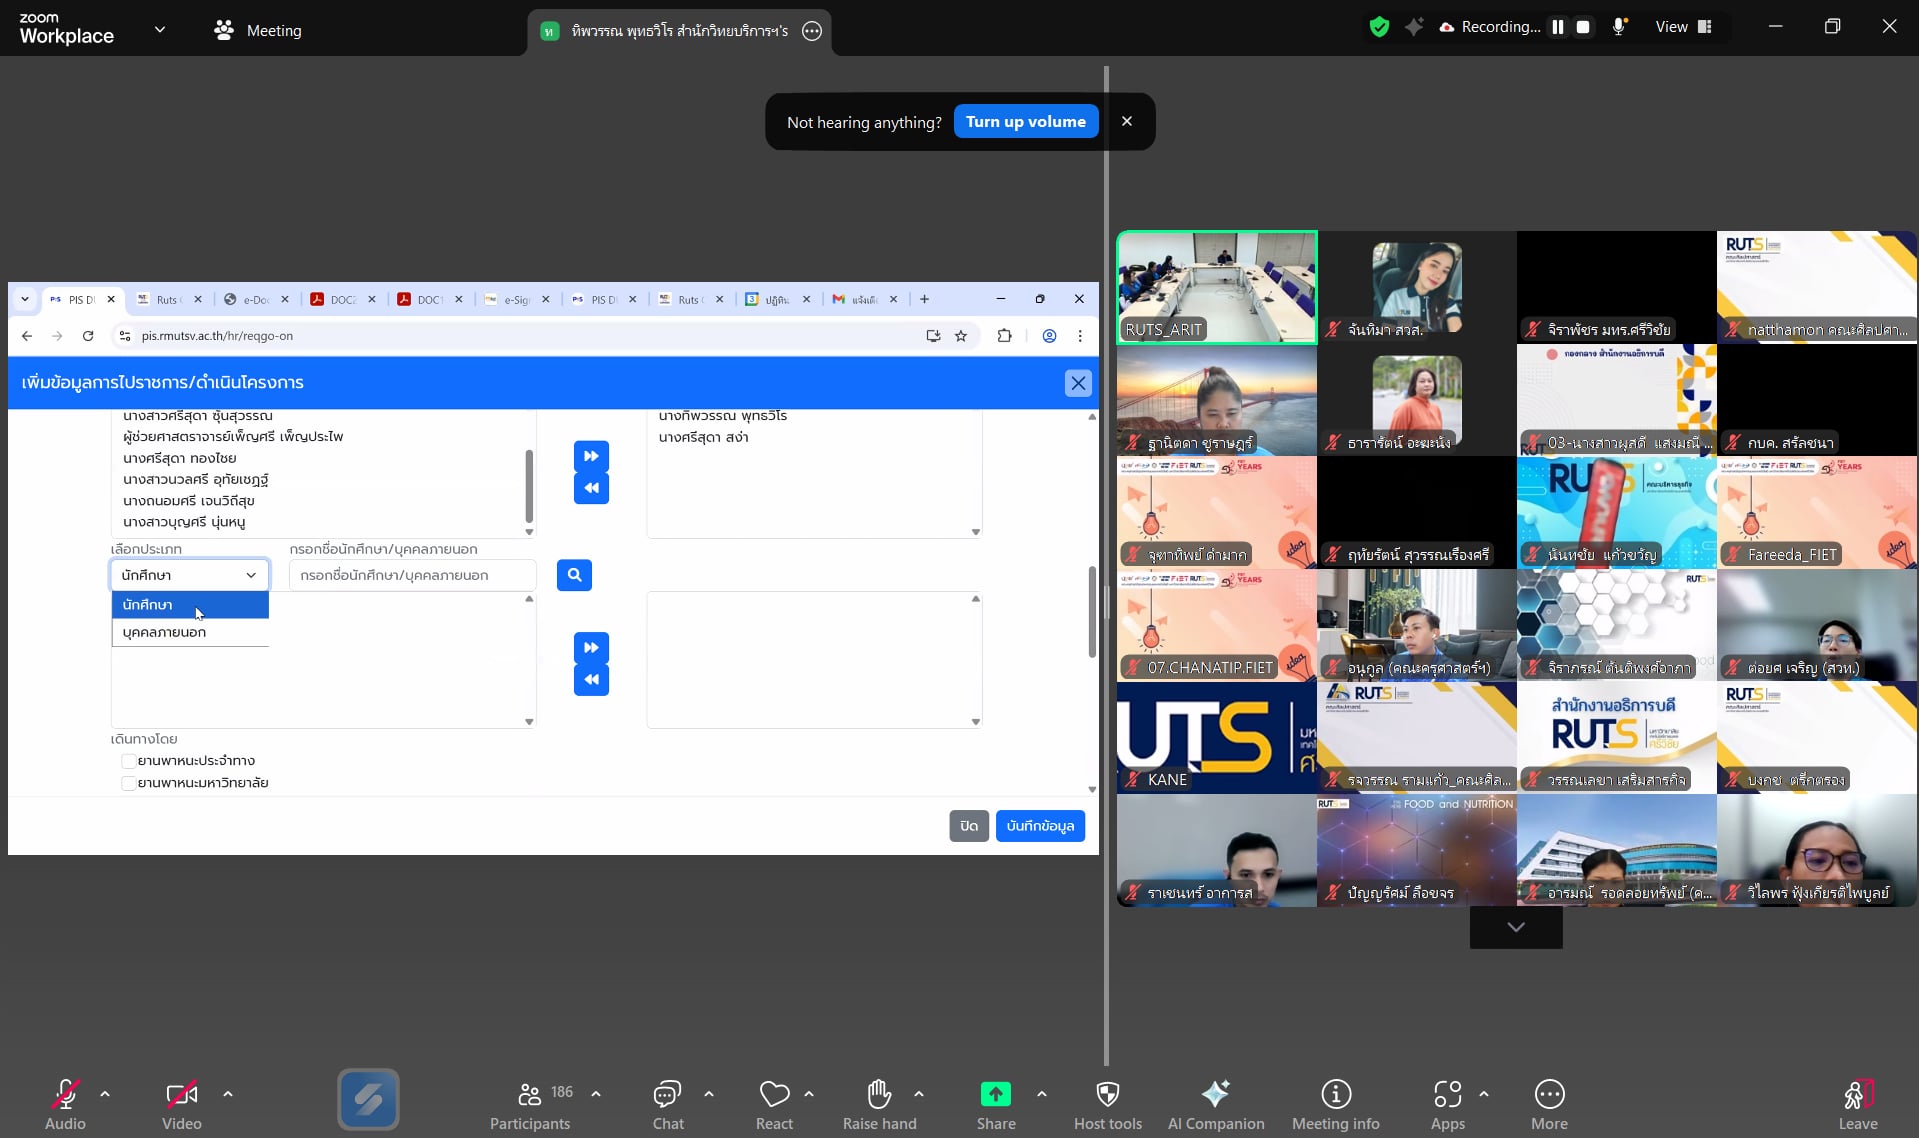Check the ยานพาหนะประจำทาง checkbox
This screenshot has width=1919, height=1138.
click(x=129, y=761)
